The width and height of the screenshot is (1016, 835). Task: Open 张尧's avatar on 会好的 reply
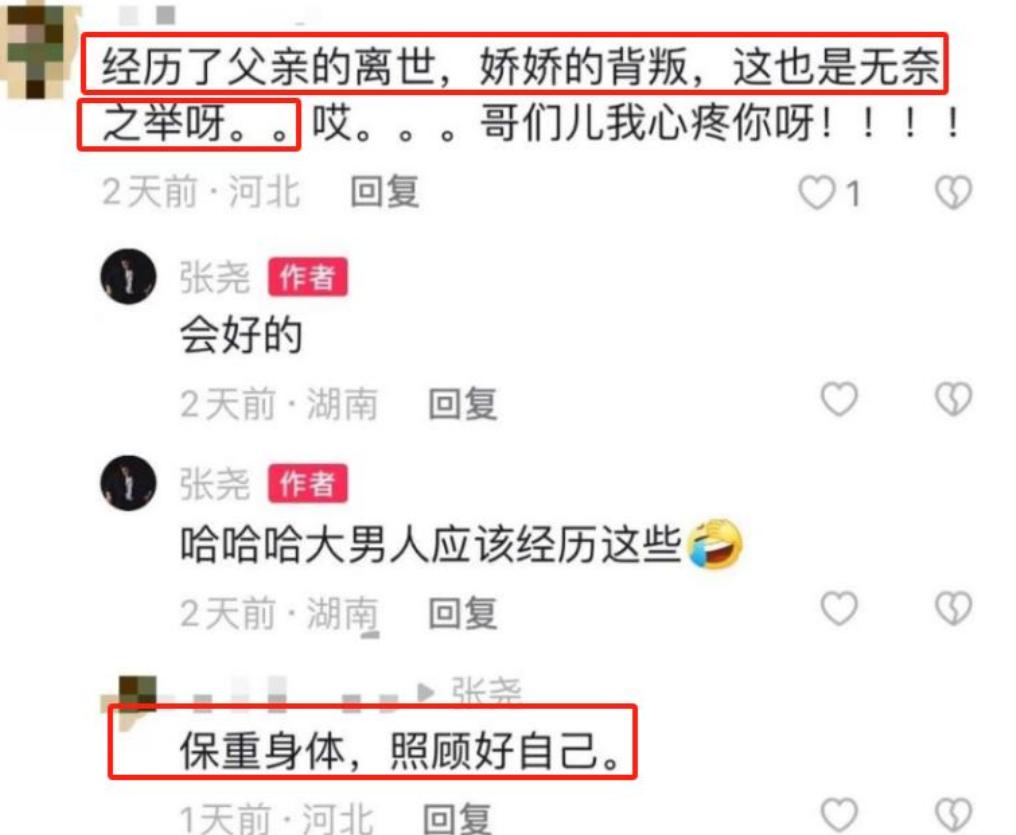coord(128,277)
